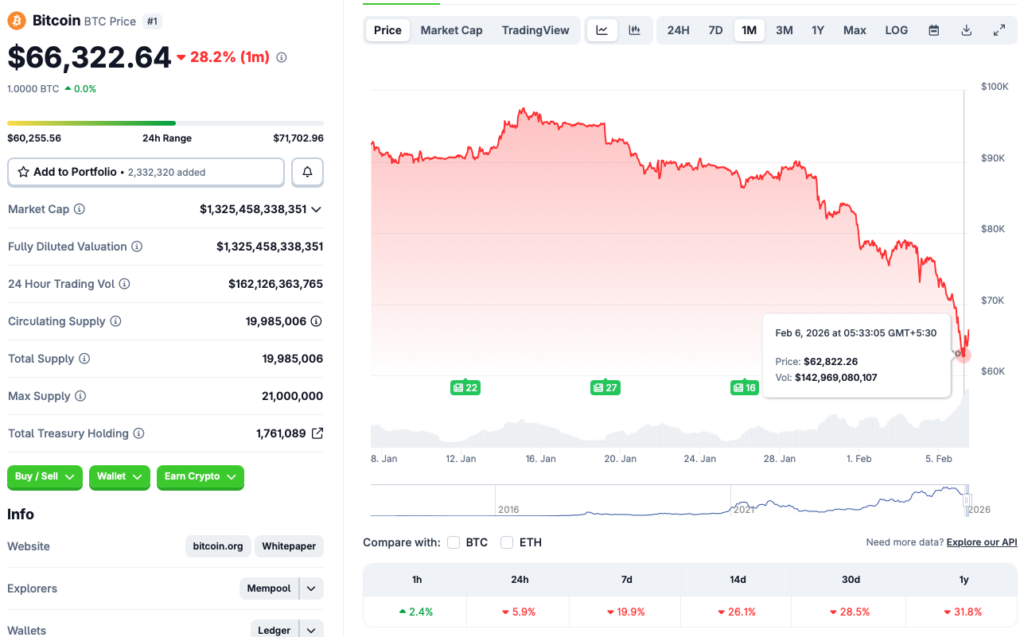Viewport: 1024px width, 637px height.
Task: Expand the Market Cap value chevron
Action: pyautogui.click(x=314, y=209)
